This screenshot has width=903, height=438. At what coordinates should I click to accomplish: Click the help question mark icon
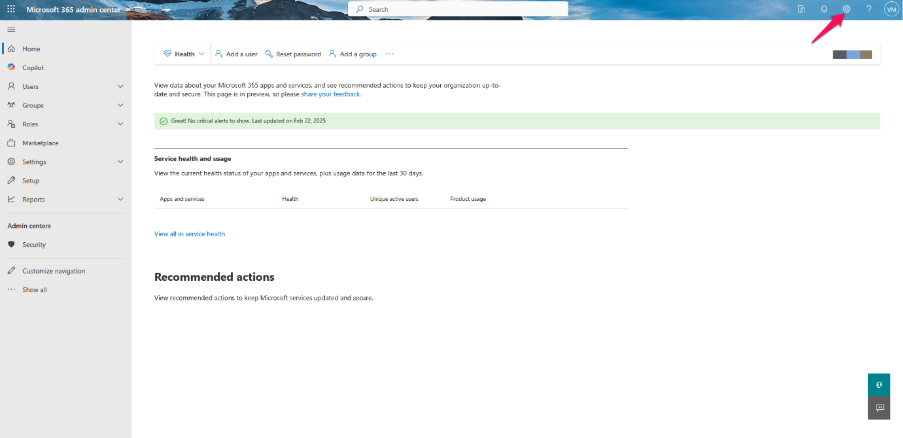[868, 9]
